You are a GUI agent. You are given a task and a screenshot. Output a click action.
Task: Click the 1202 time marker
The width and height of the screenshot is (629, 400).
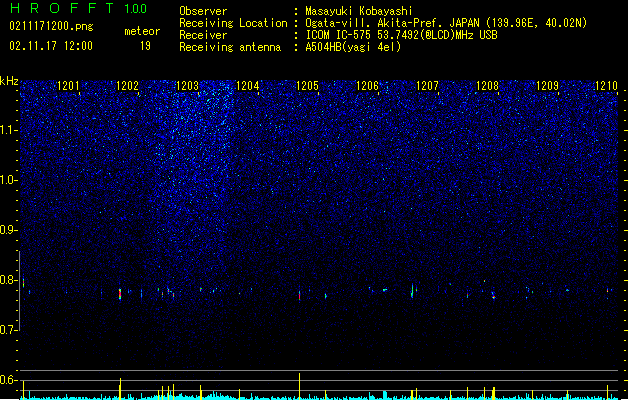(127, 85)
